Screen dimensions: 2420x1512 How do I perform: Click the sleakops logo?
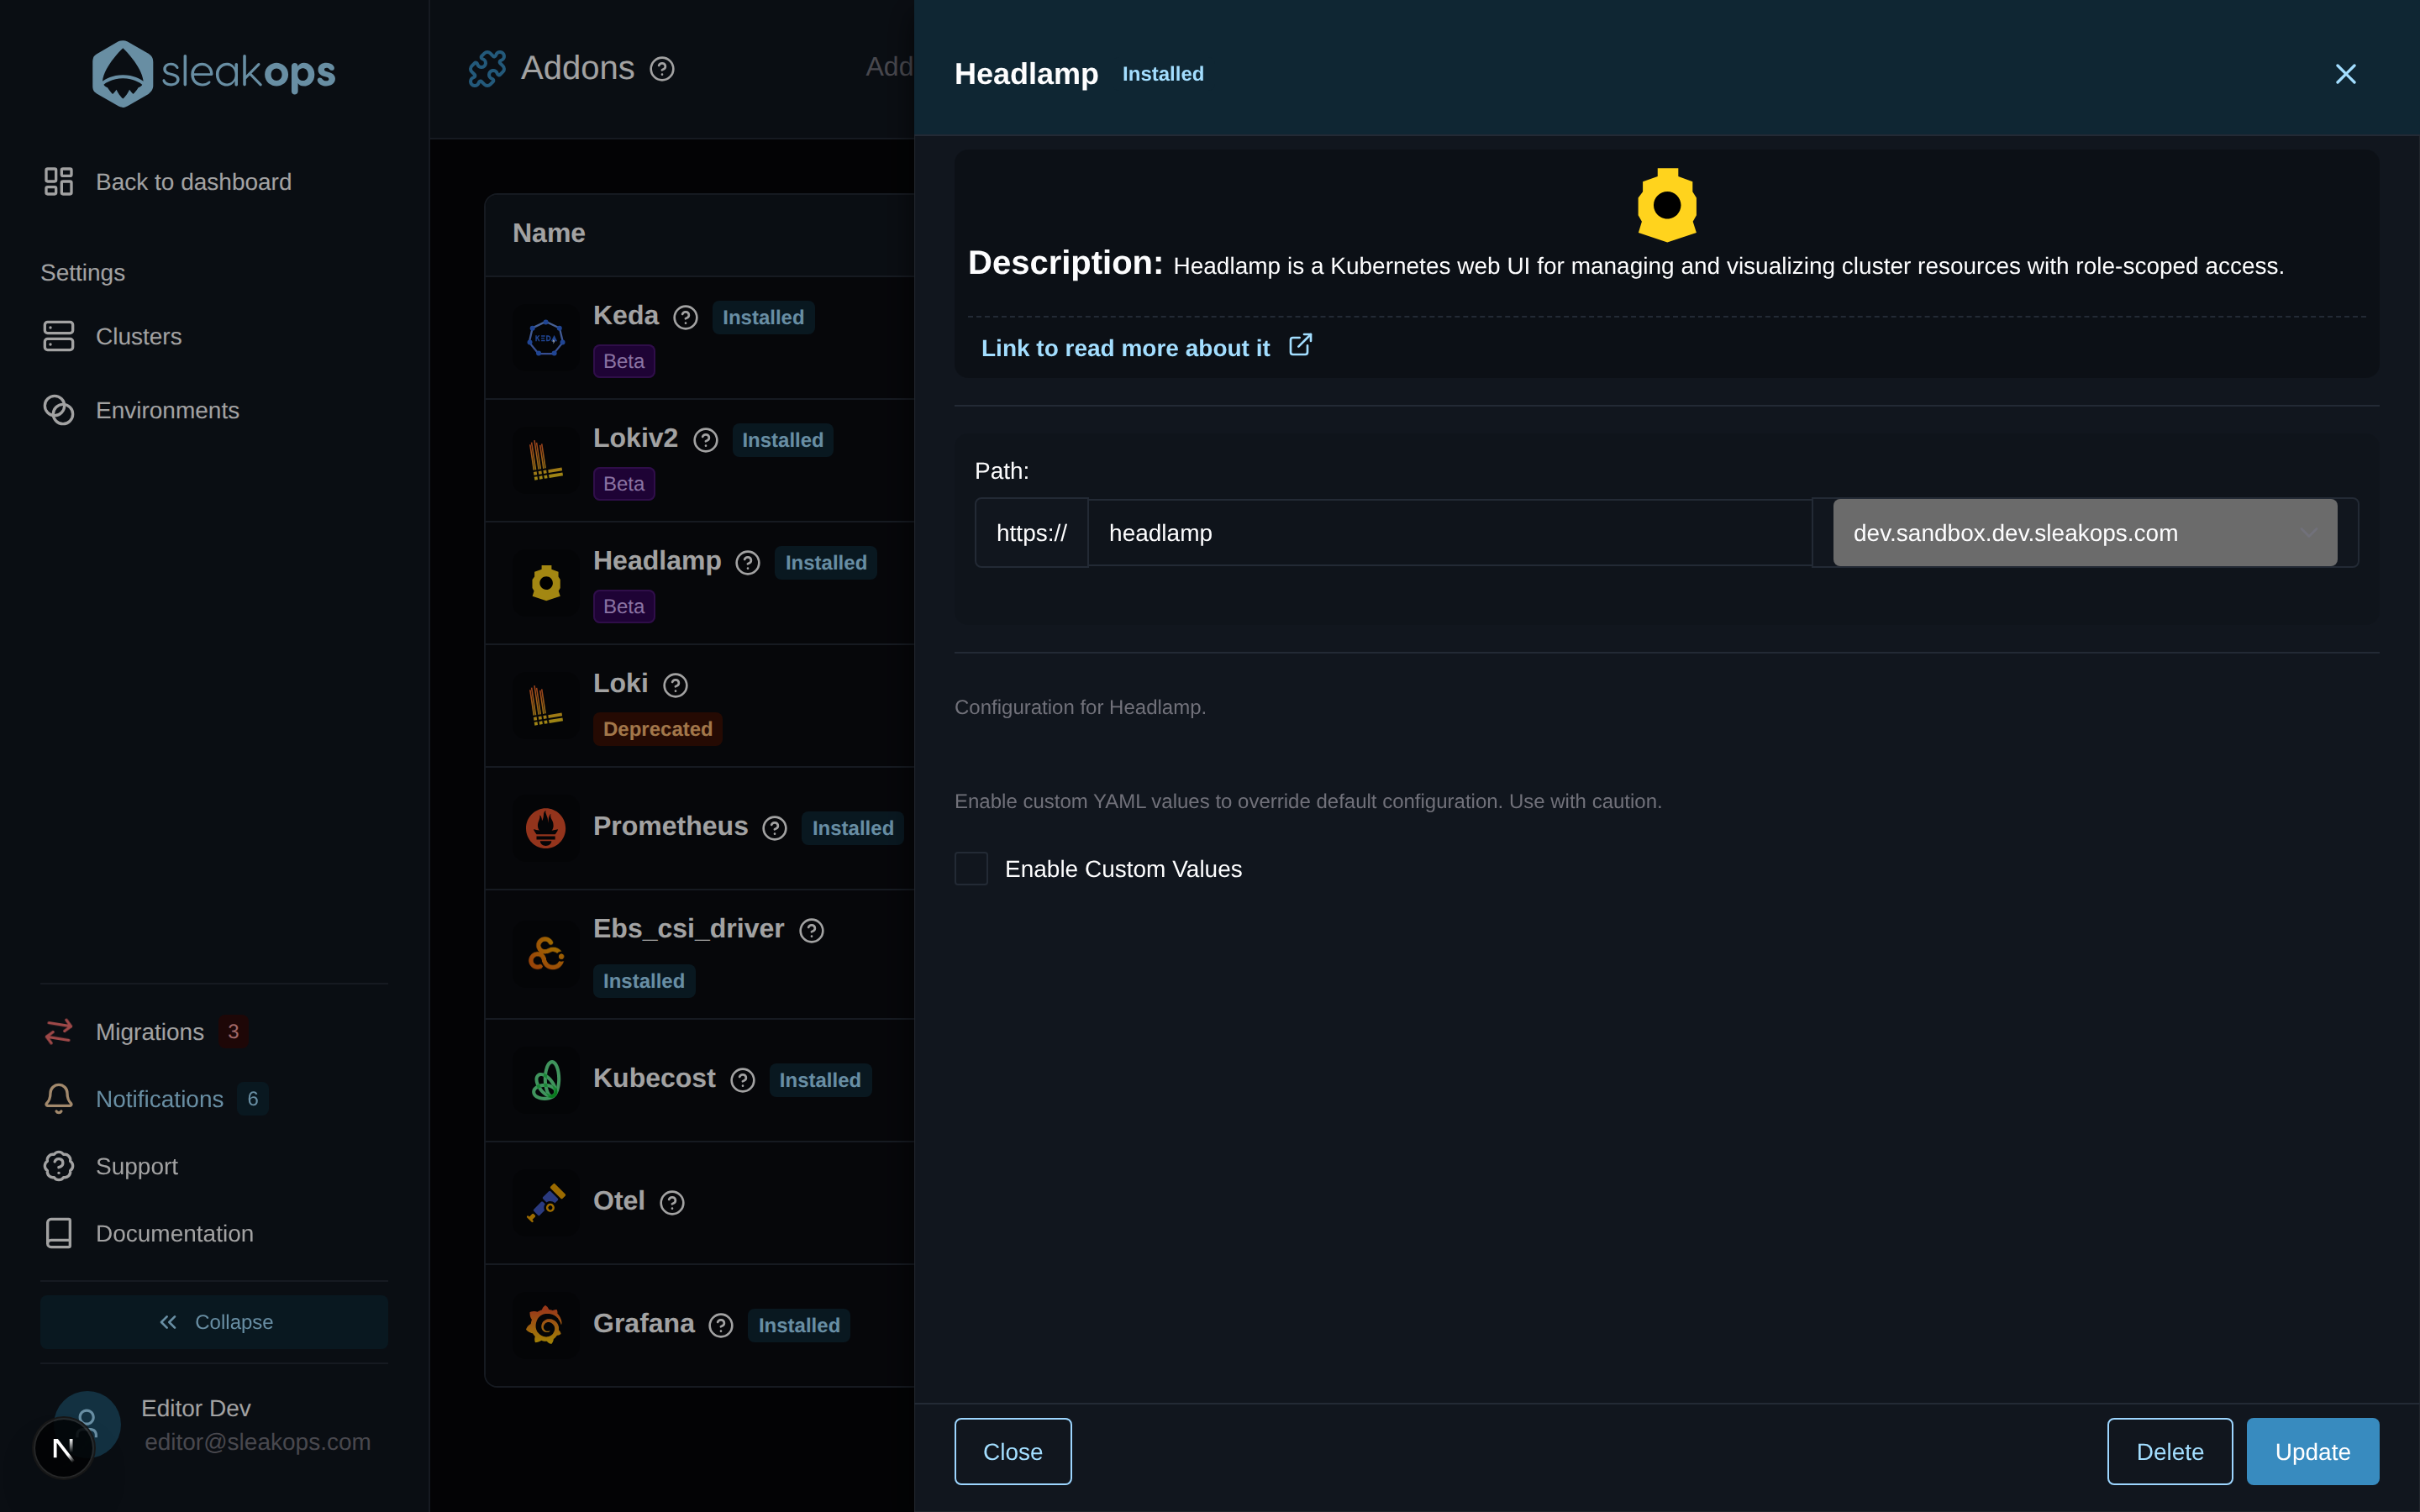(x=214, y=73)
